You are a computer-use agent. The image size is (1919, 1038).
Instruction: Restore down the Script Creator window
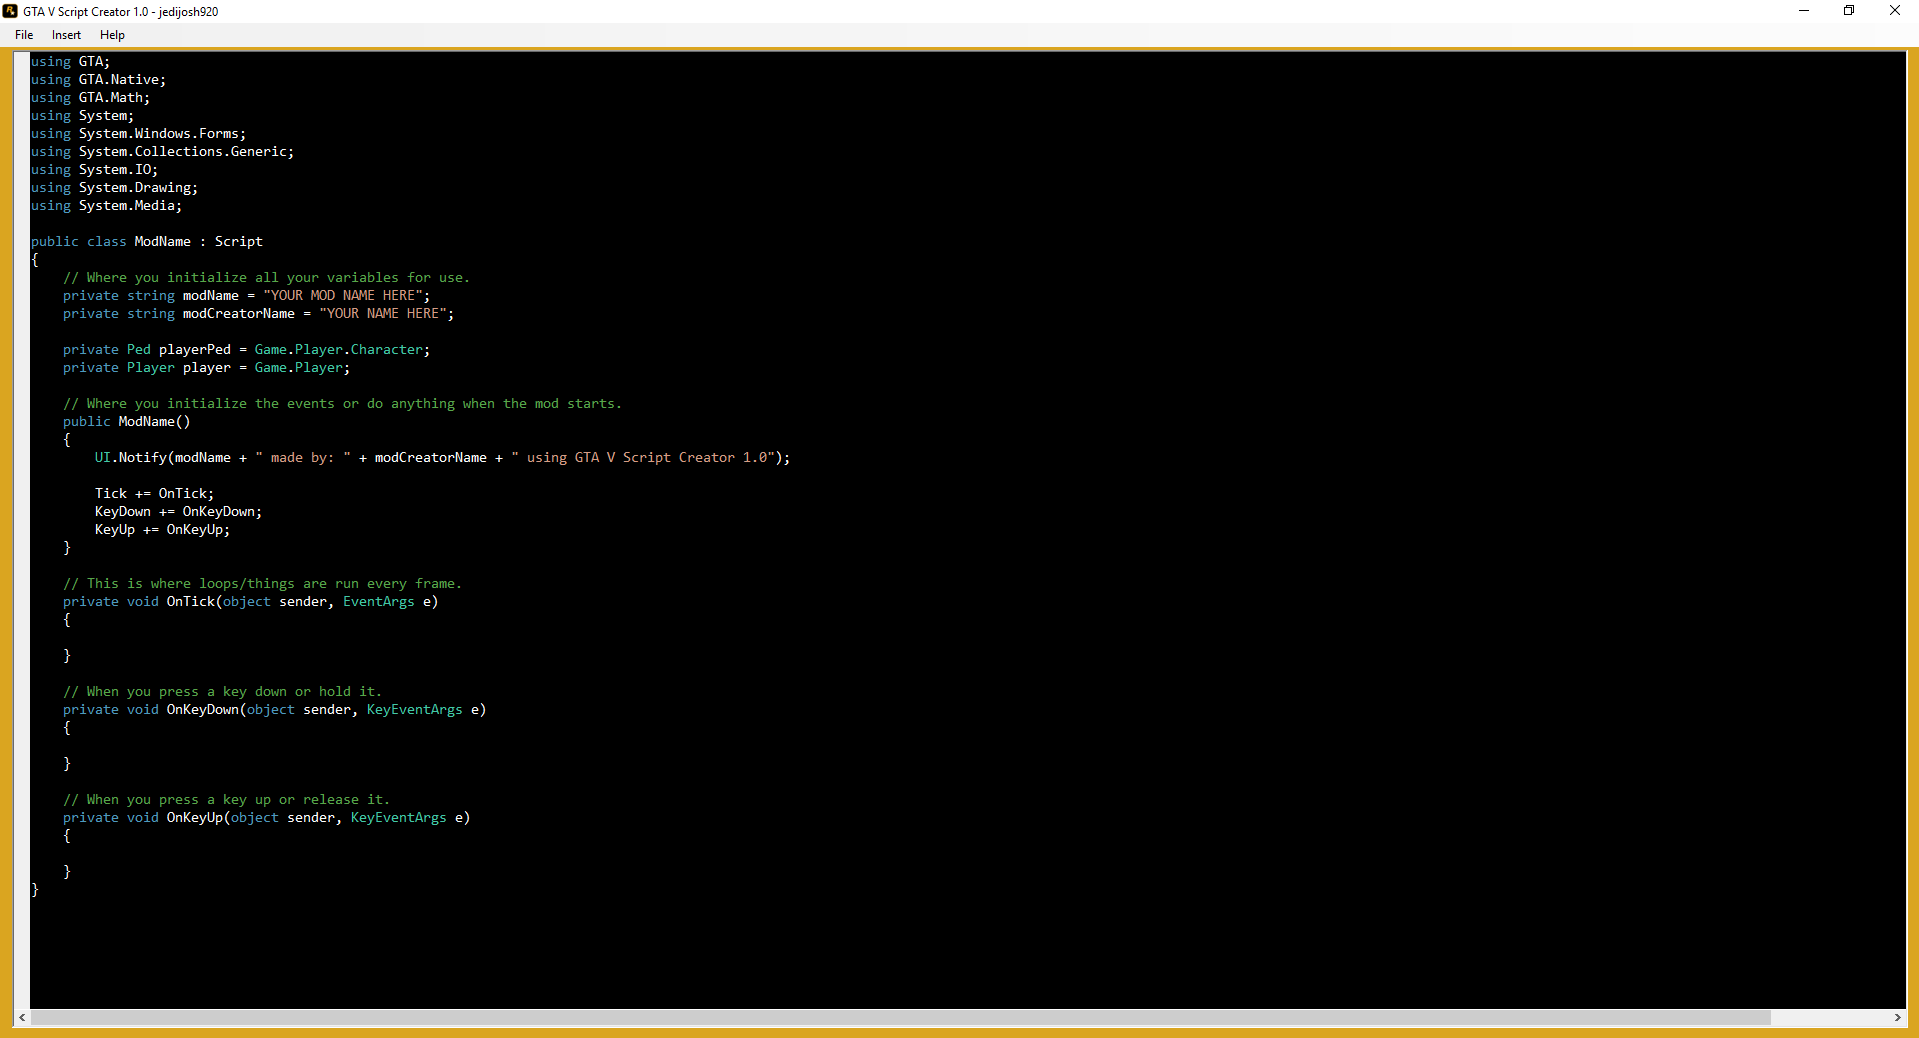pyautogui.click(x=1849, y=11)
